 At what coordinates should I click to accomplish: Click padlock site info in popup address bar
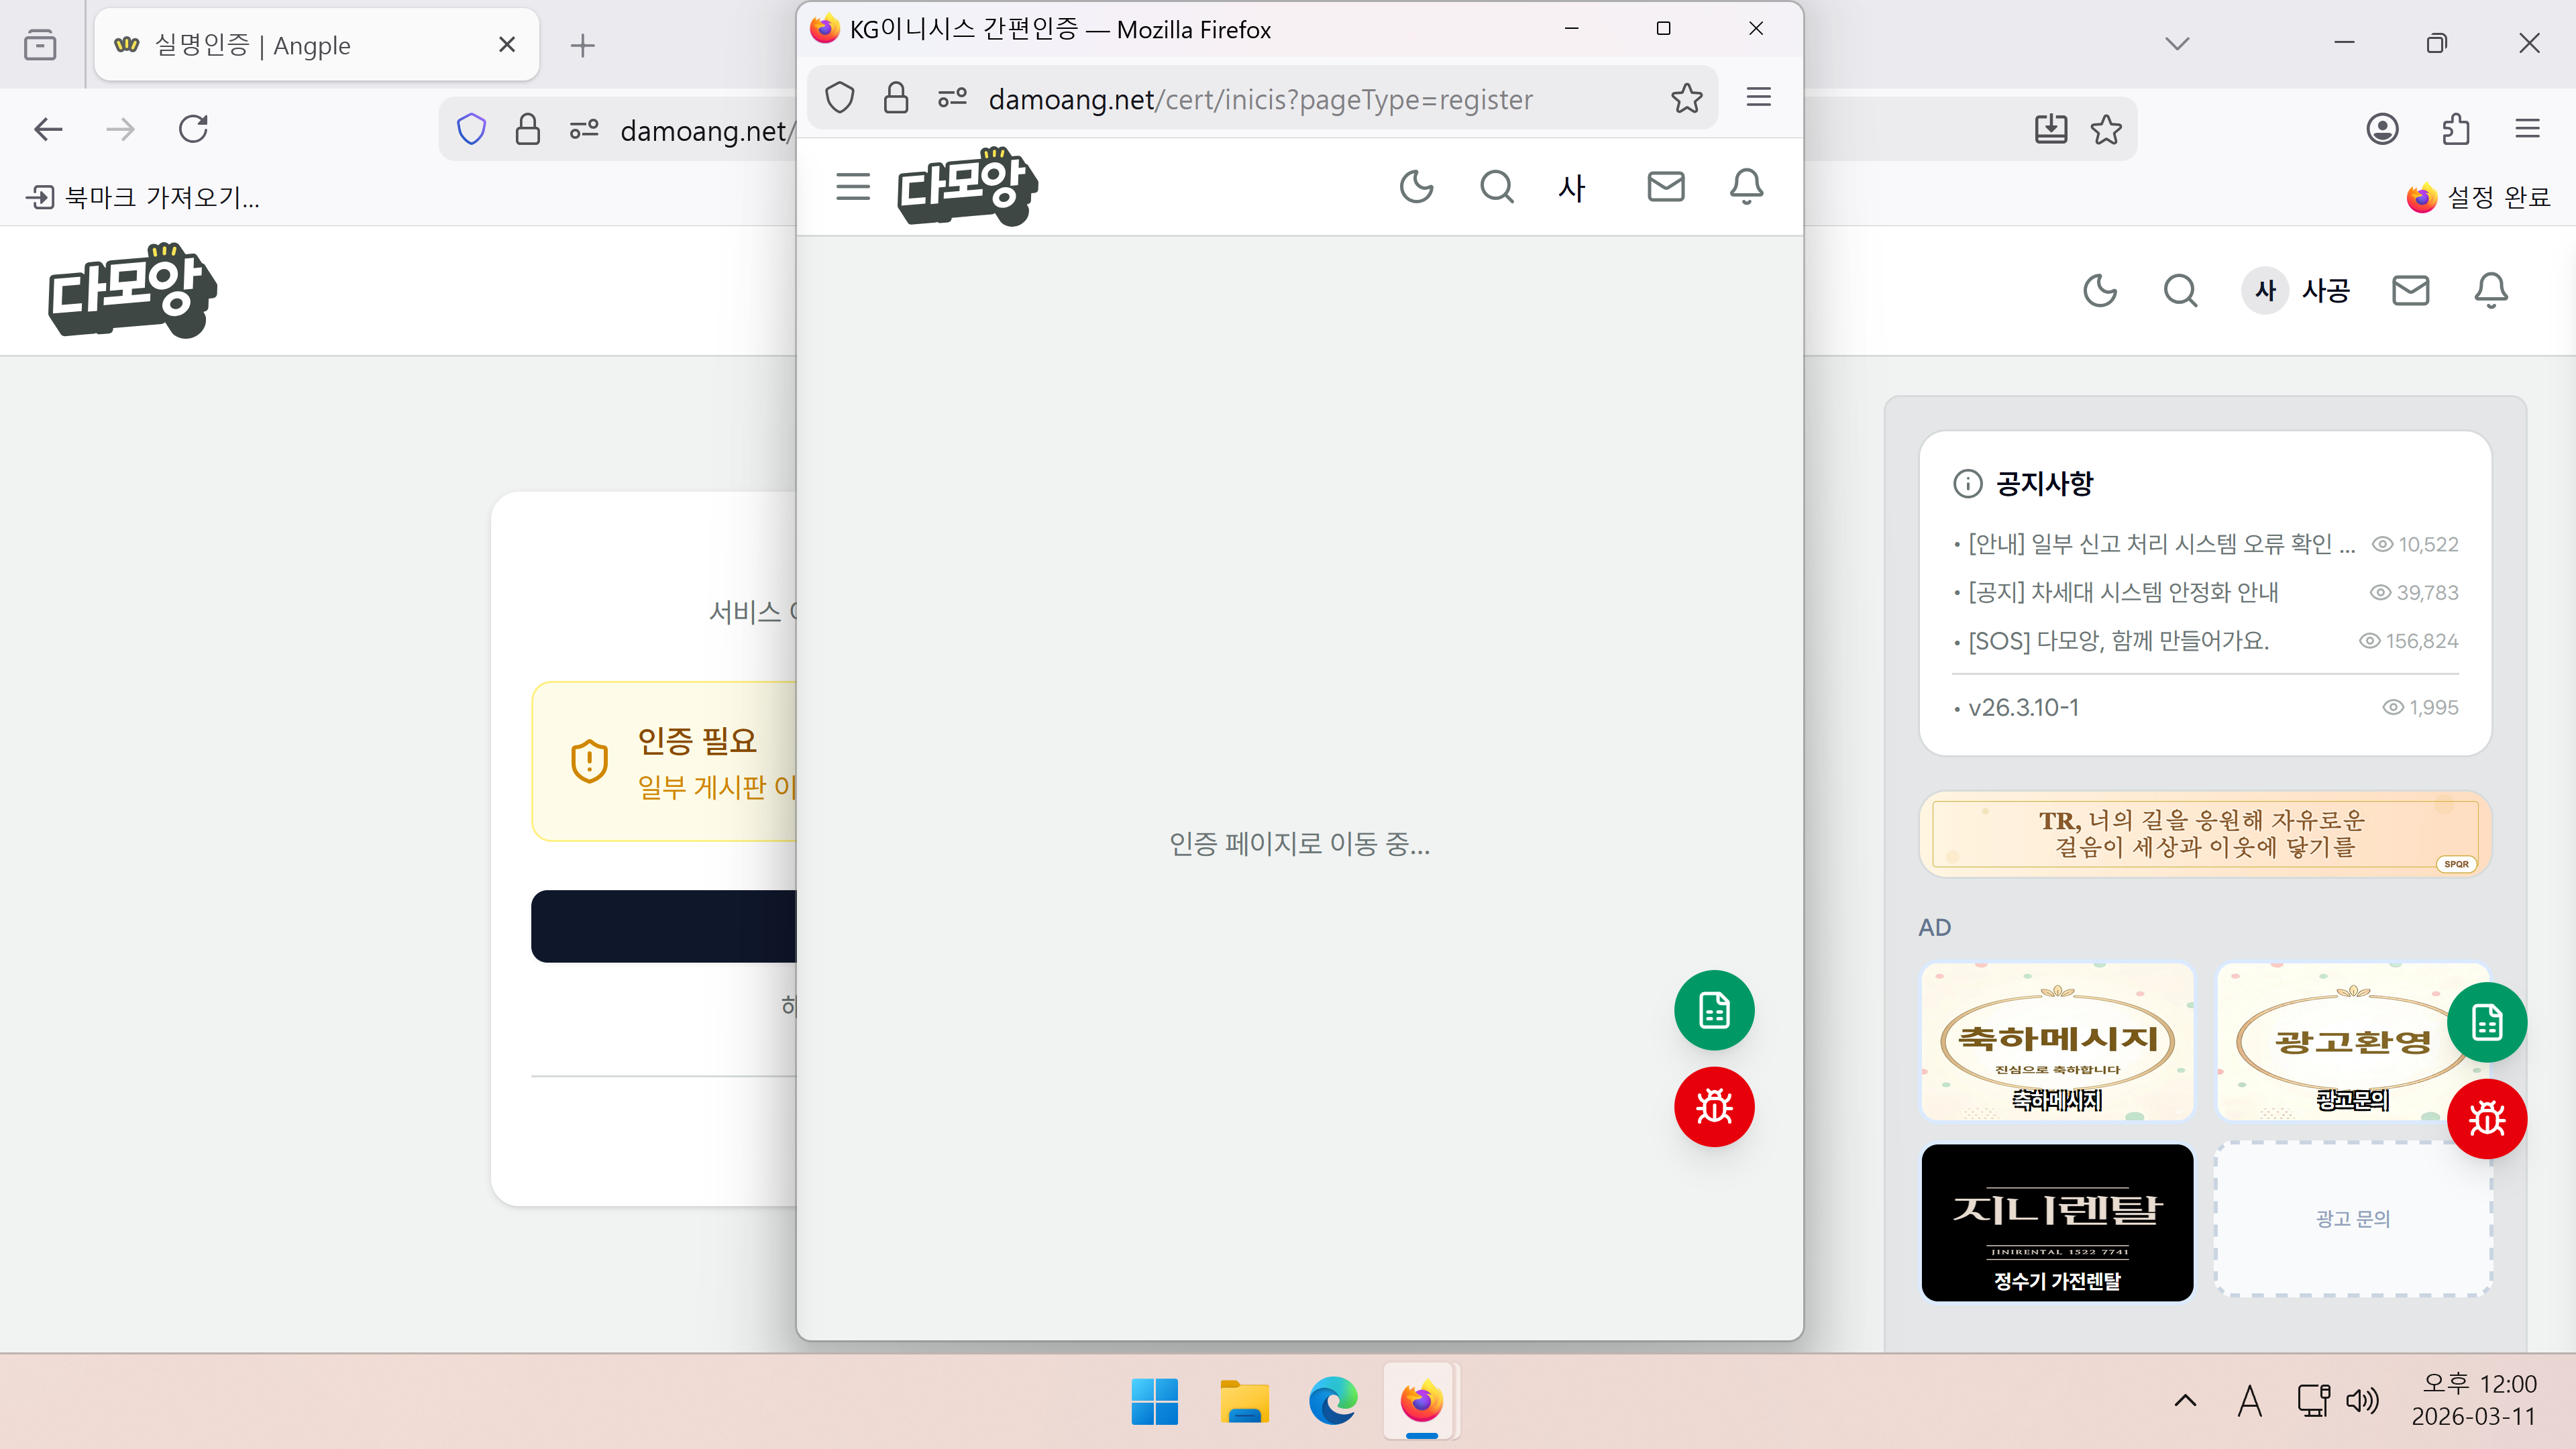coord(896,98)
